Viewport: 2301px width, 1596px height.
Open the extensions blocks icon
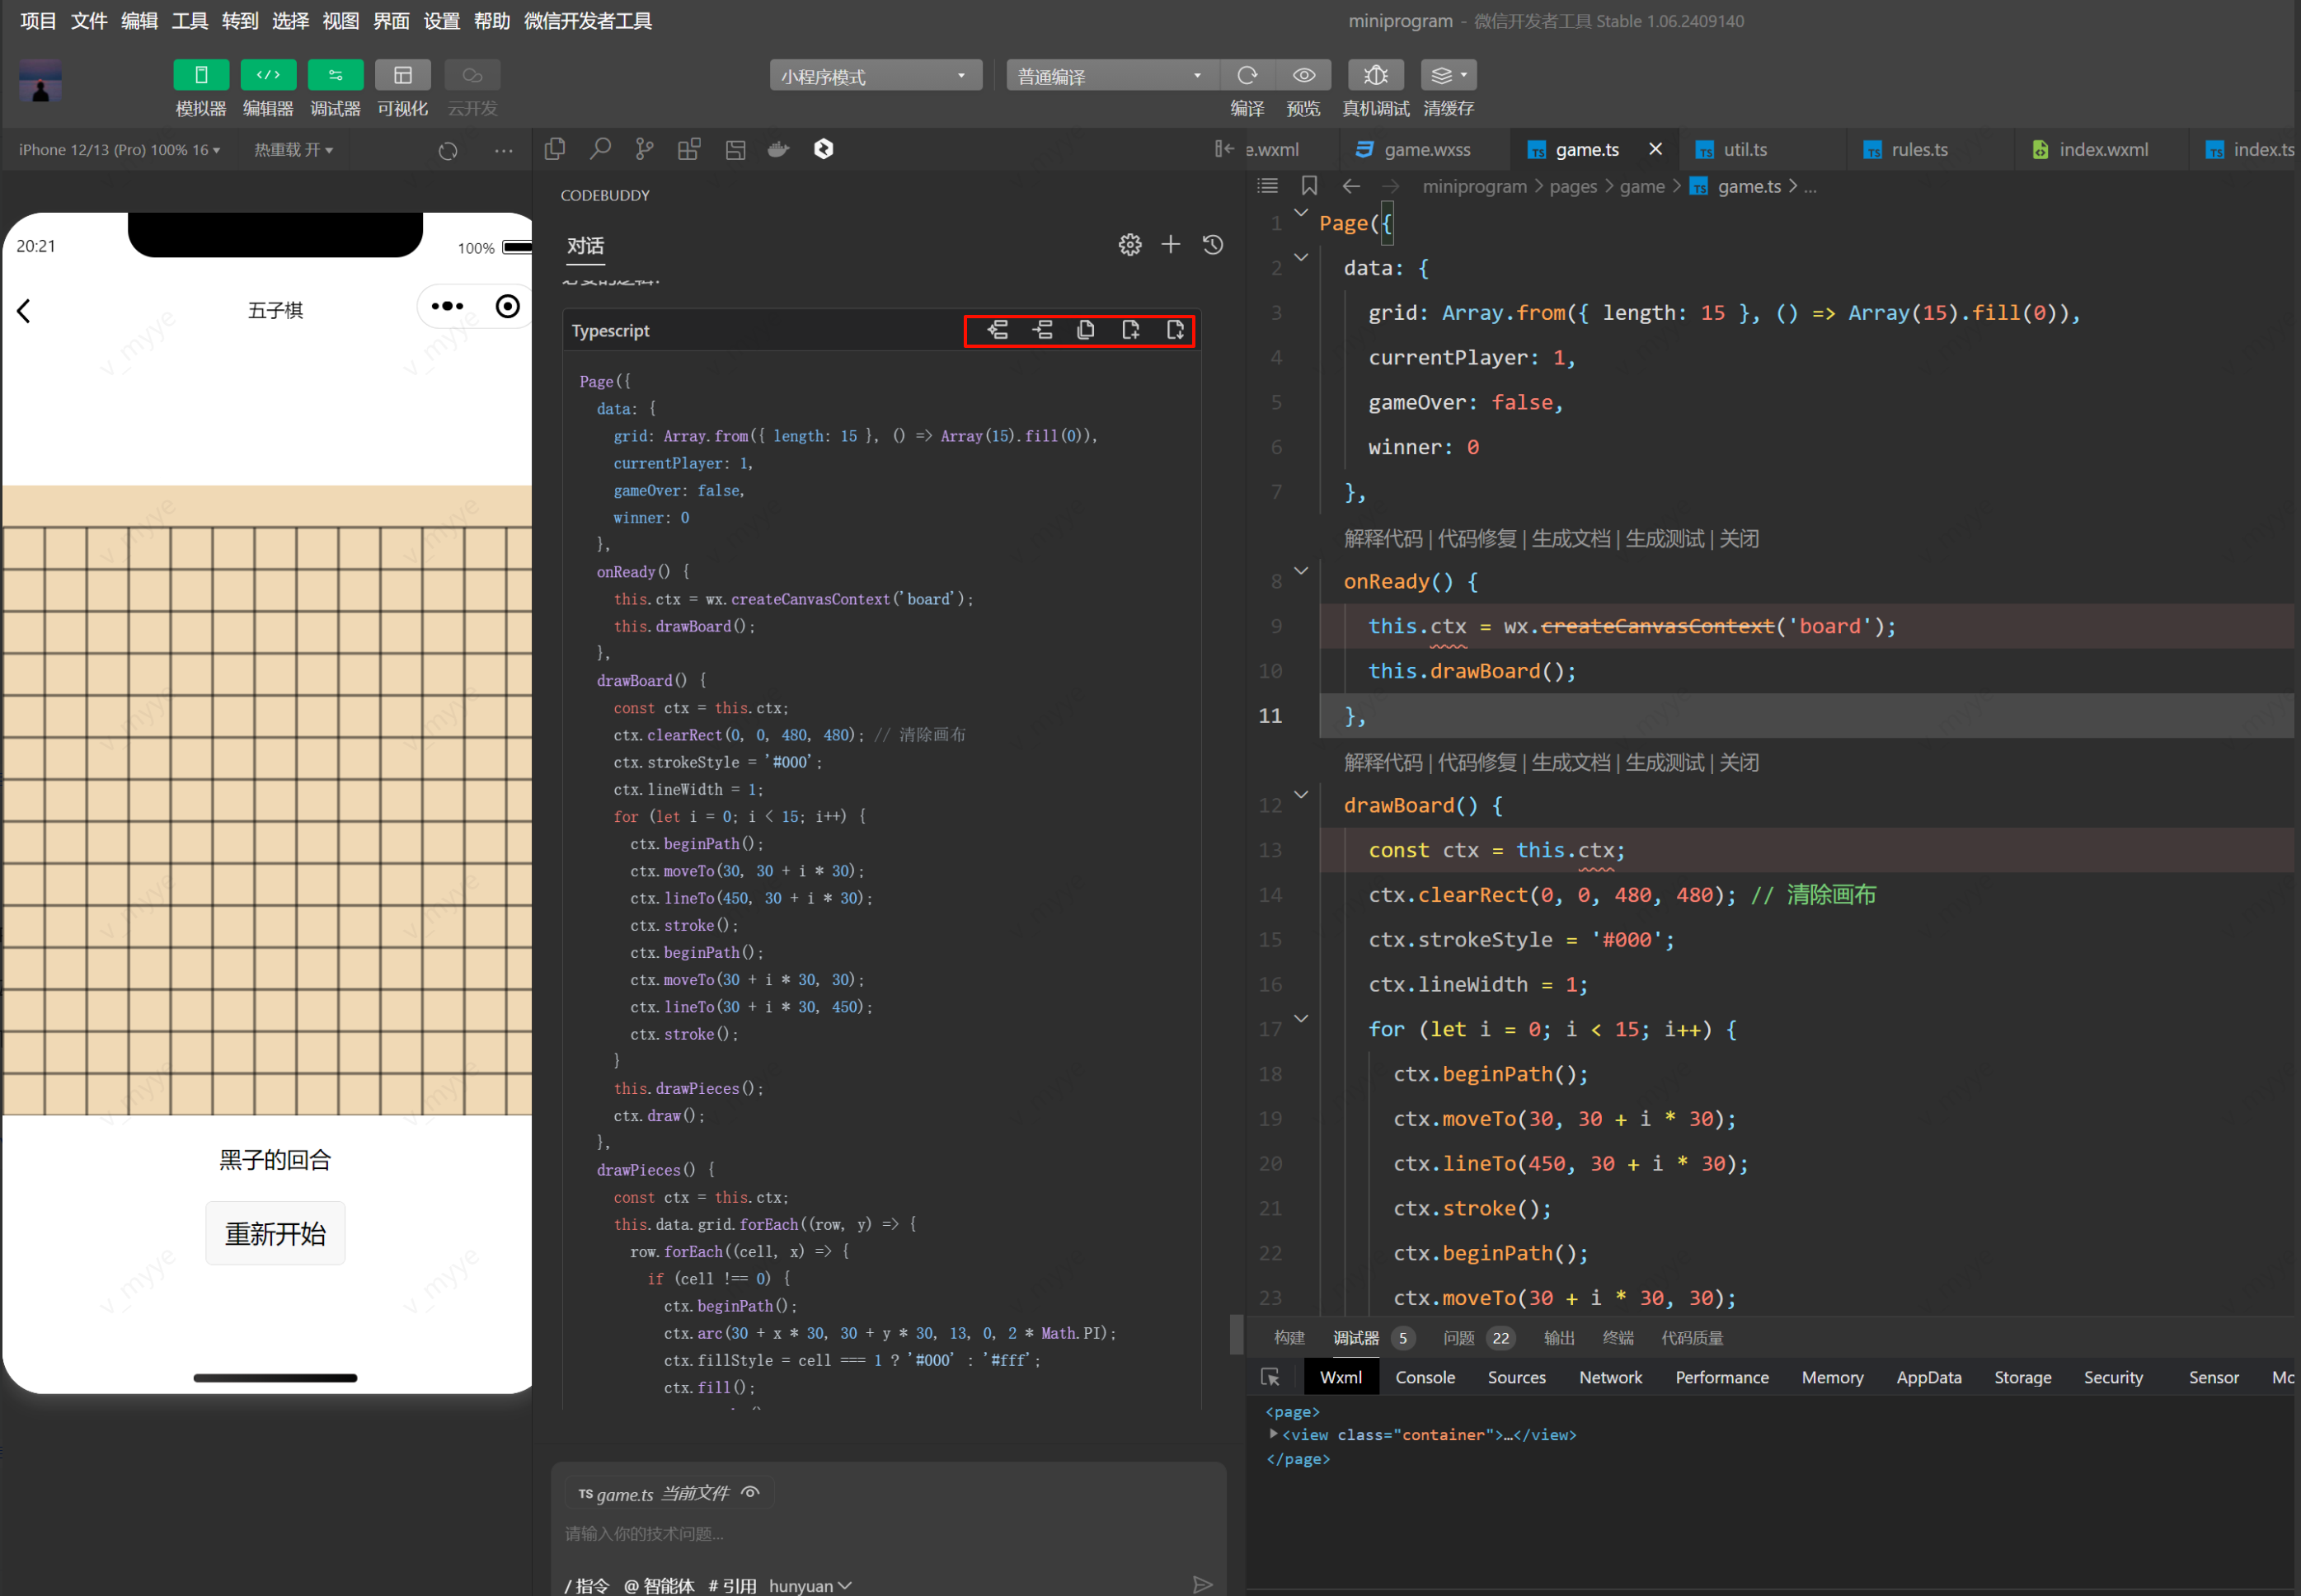coord(689,149)
